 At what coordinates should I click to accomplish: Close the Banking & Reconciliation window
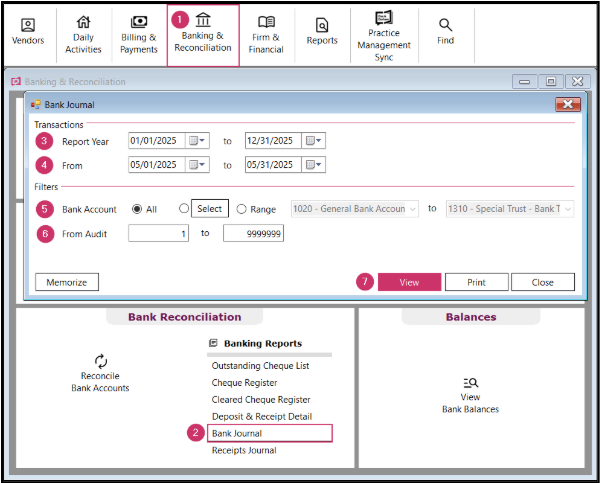tap(577, 82)
